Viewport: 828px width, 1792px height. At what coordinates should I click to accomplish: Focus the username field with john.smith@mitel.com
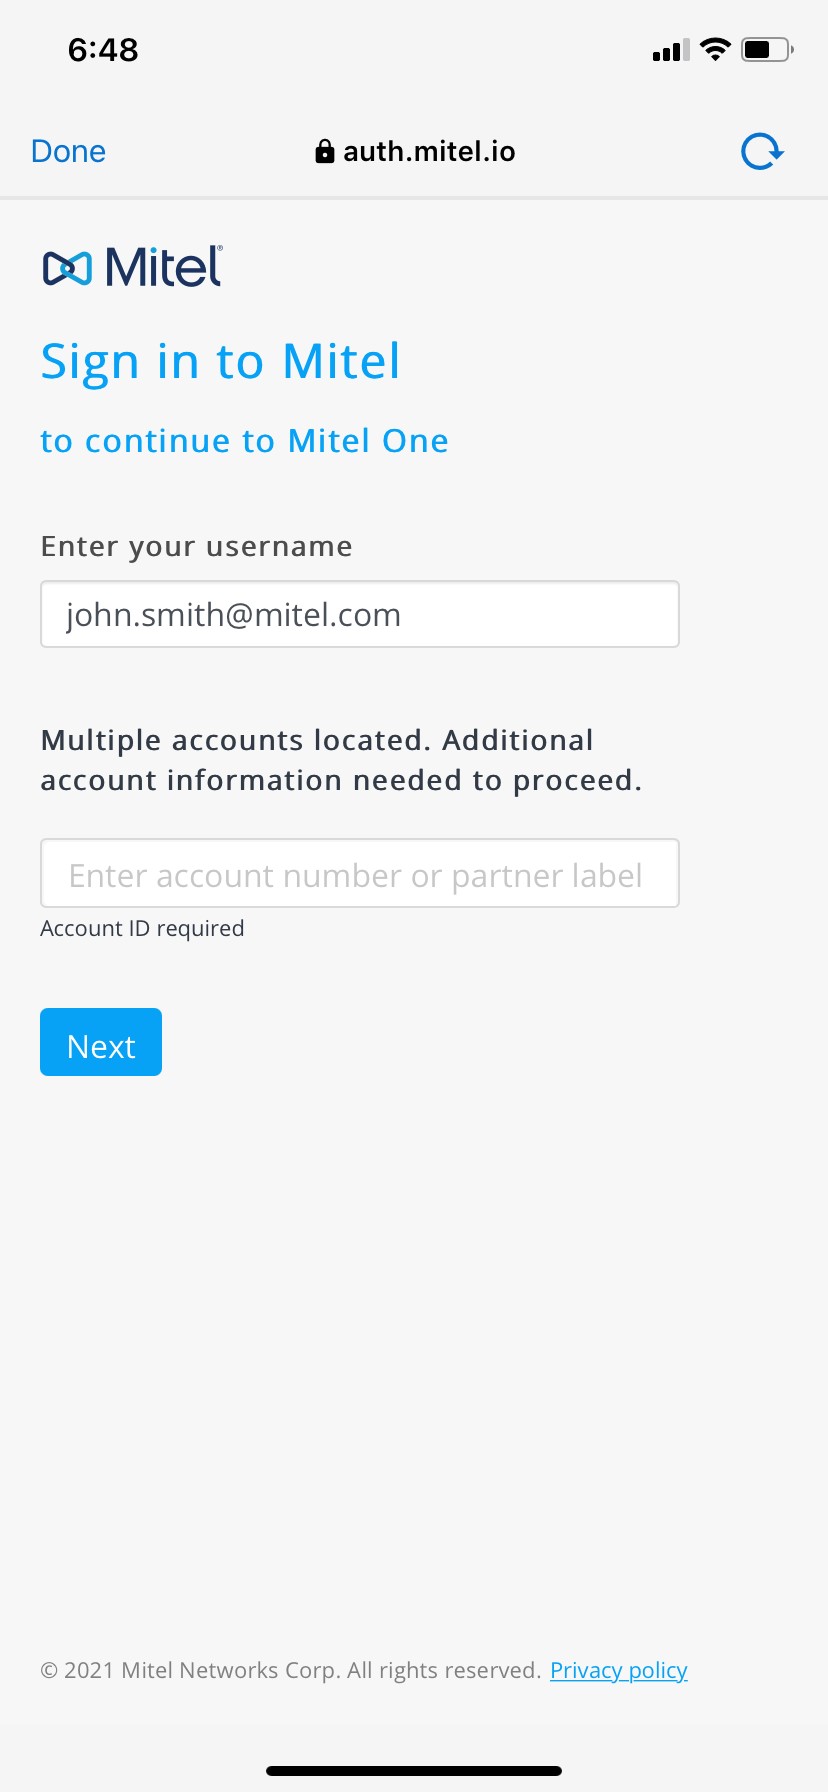pos(360,614)
